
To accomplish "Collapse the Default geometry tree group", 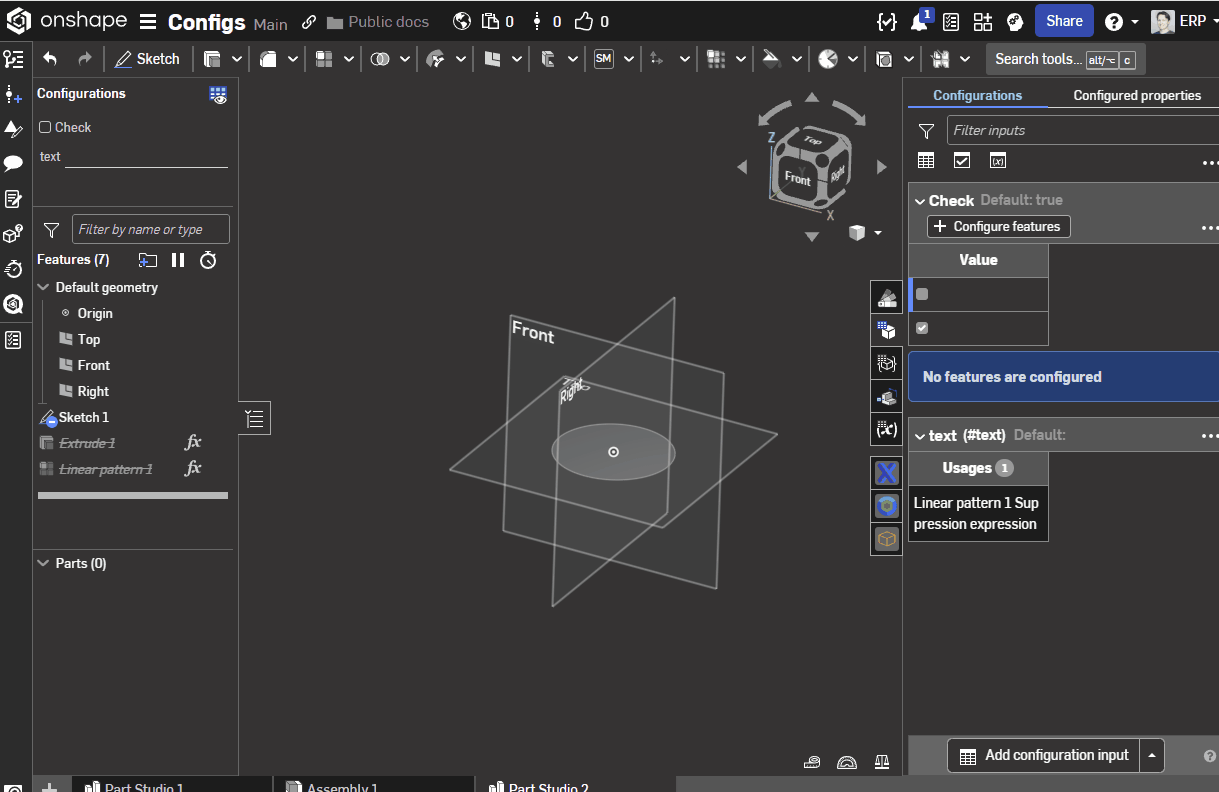I will [x=43, y=287].
